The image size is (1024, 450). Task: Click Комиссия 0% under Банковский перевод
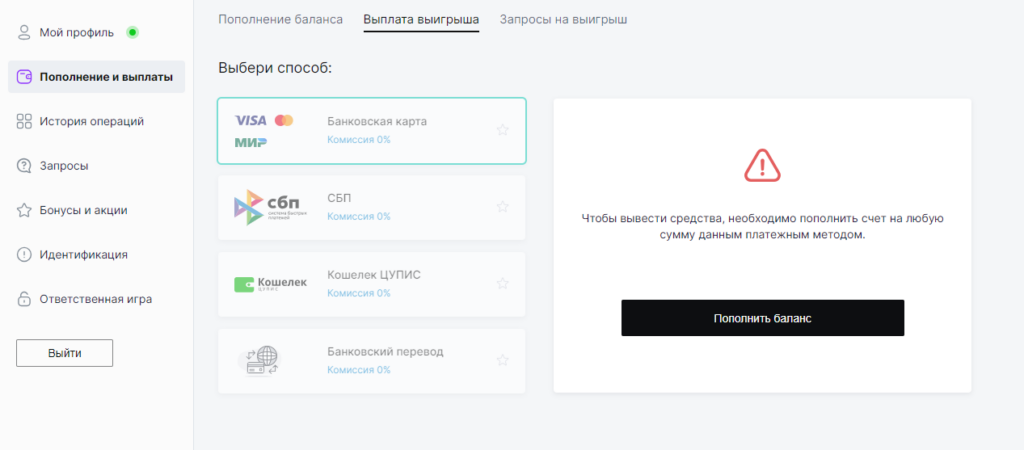(x=359, y=370)
